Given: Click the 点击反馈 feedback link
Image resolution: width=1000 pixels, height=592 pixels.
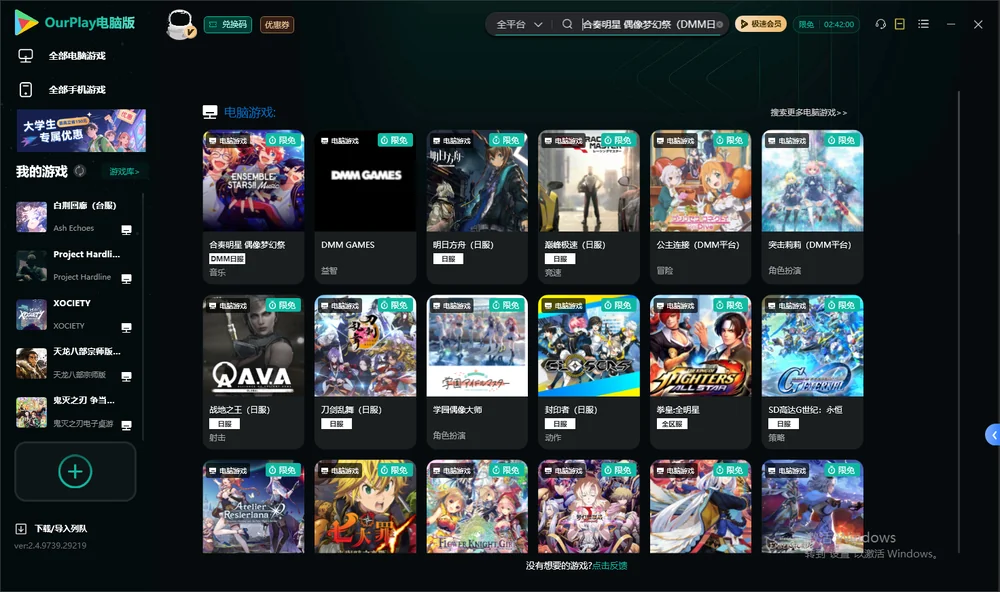Looking at the screenshot, I should (610, 566).
